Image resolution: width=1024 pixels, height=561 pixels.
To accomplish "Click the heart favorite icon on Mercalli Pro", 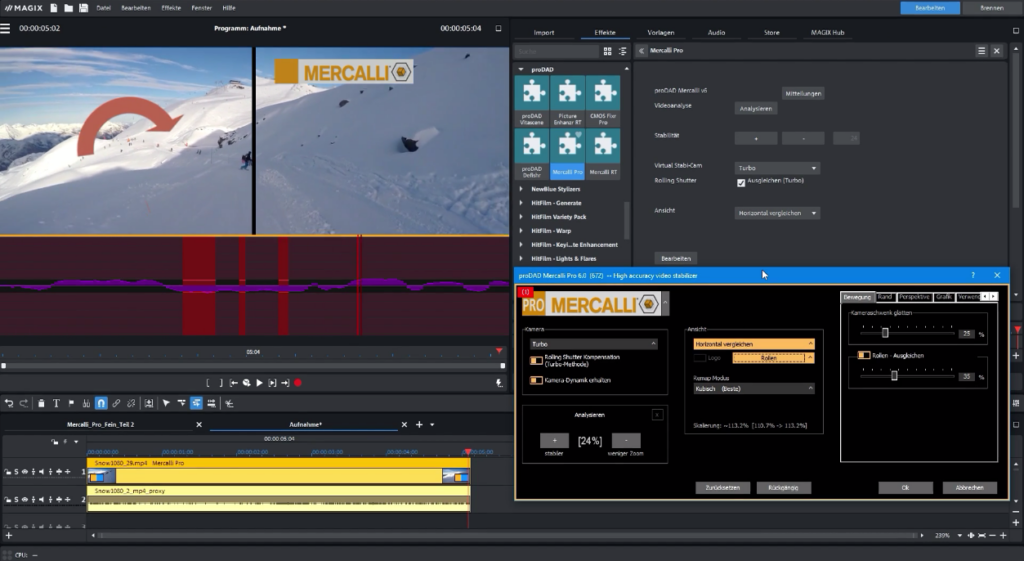I will pos(579,135).
